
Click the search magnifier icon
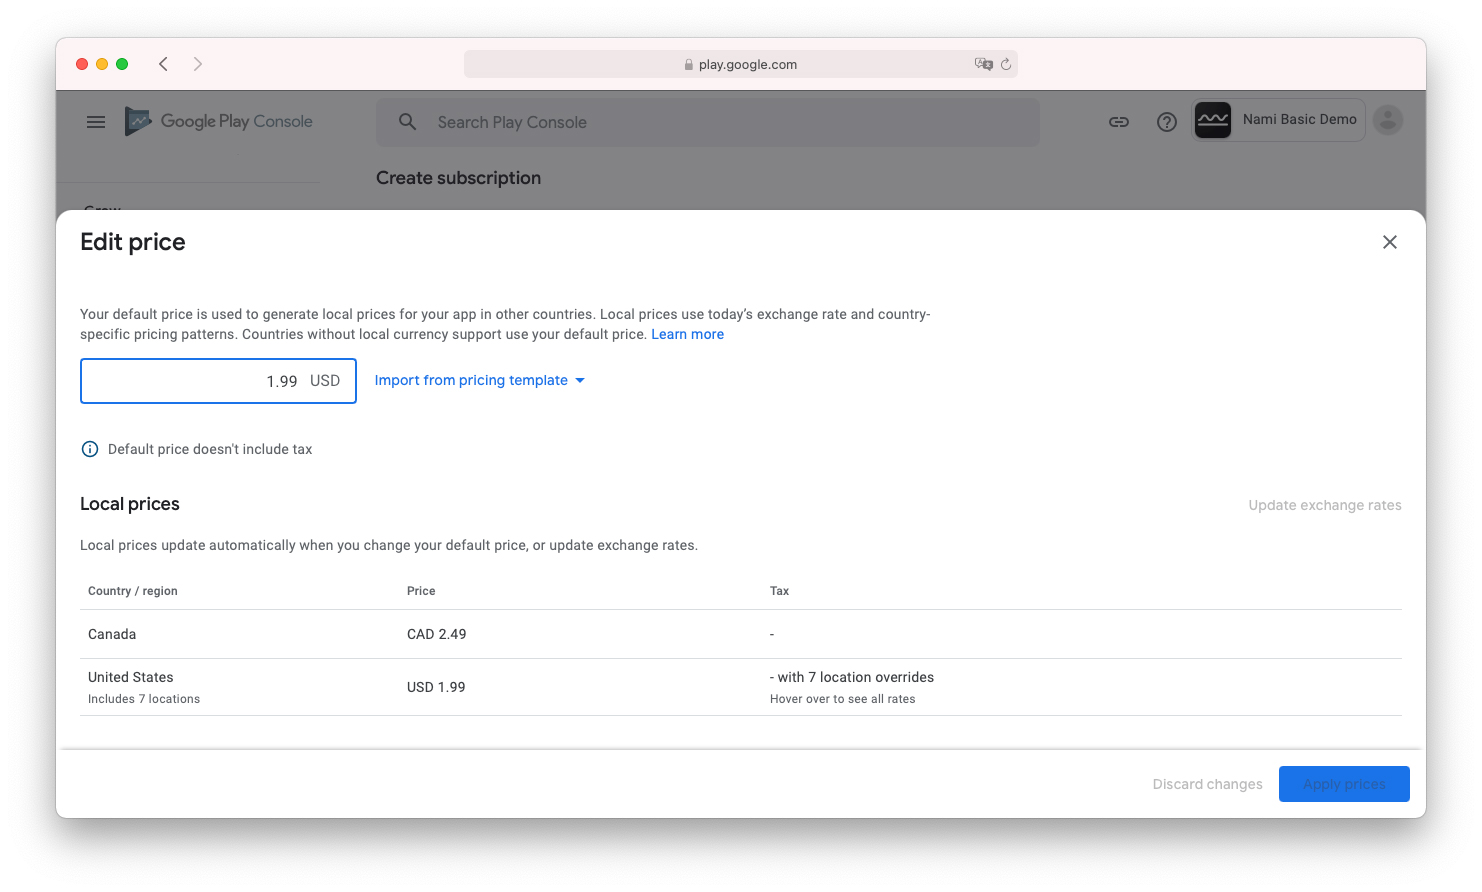[x=407, y=122]
